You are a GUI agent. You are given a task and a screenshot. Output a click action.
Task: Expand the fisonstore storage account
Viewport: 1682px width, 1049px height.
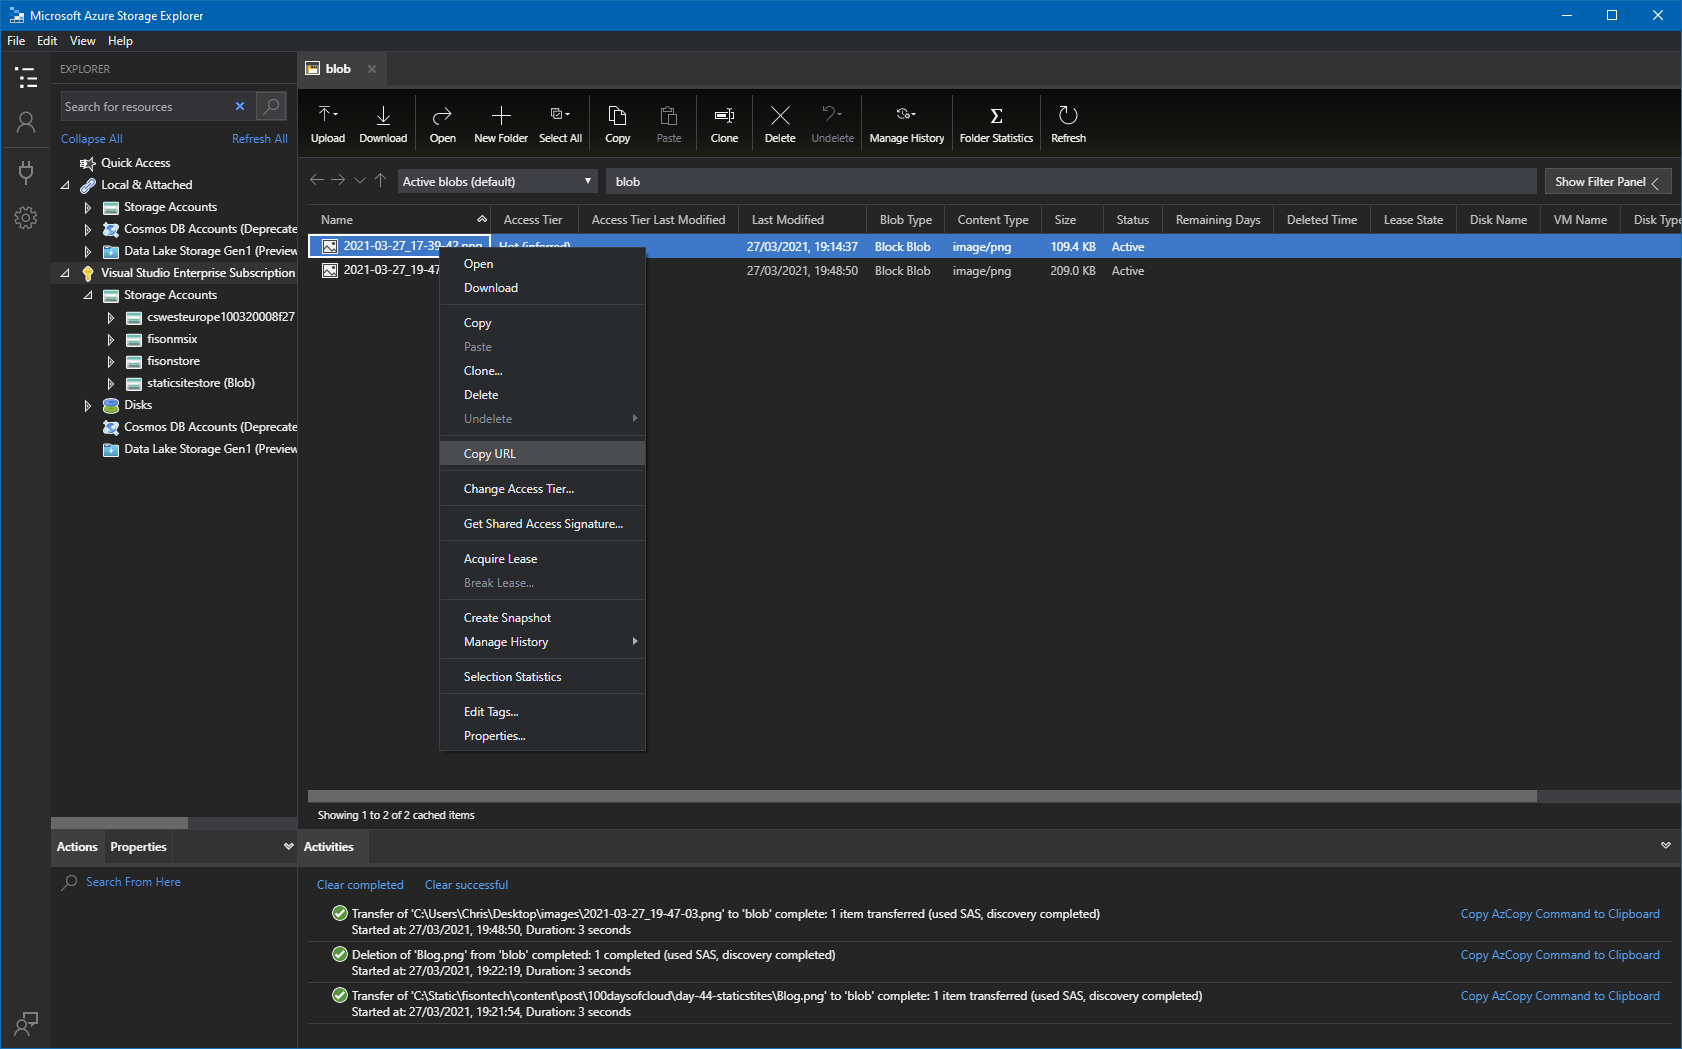pyautogui.click(x=111, y=361)
